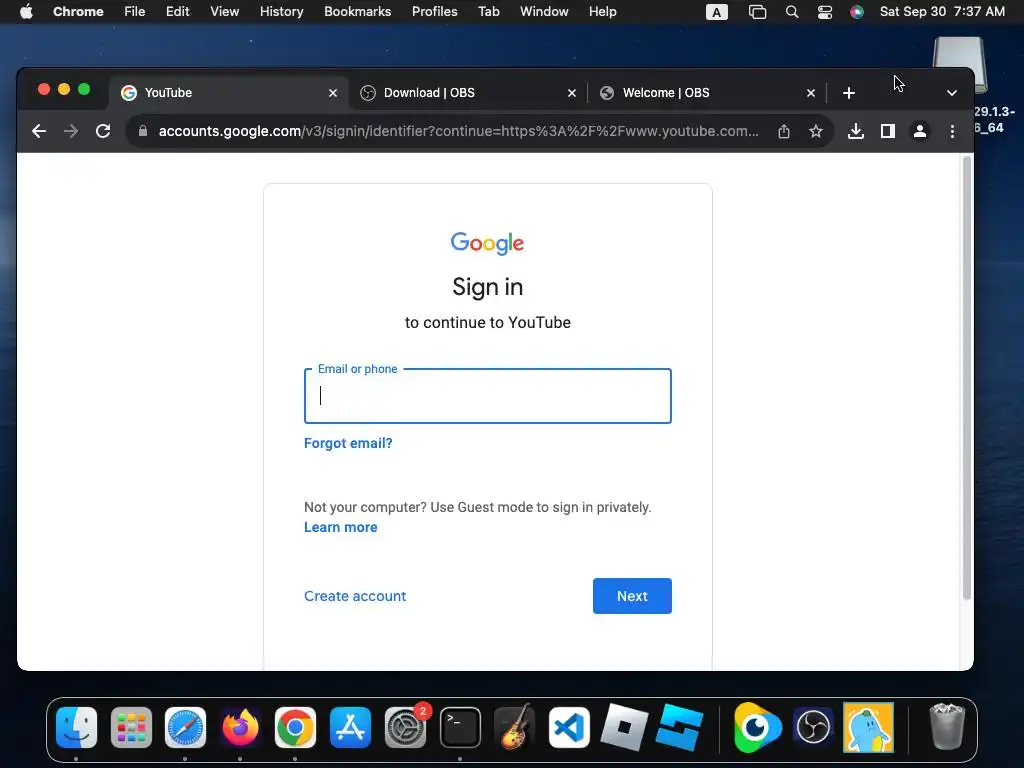Click the Siri icon
The width and height of the screenshot is (1024, 768).
(x=857, y=12)
